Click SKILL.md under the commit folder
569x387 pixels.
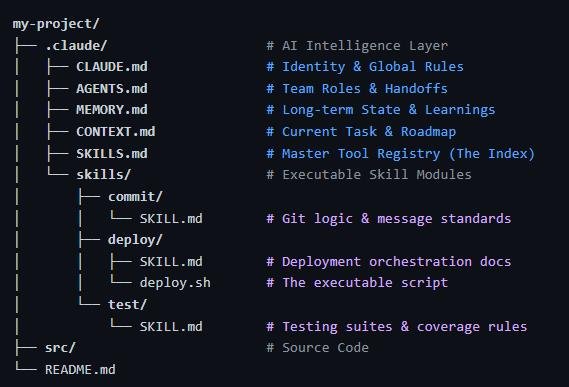click(171, 219)
